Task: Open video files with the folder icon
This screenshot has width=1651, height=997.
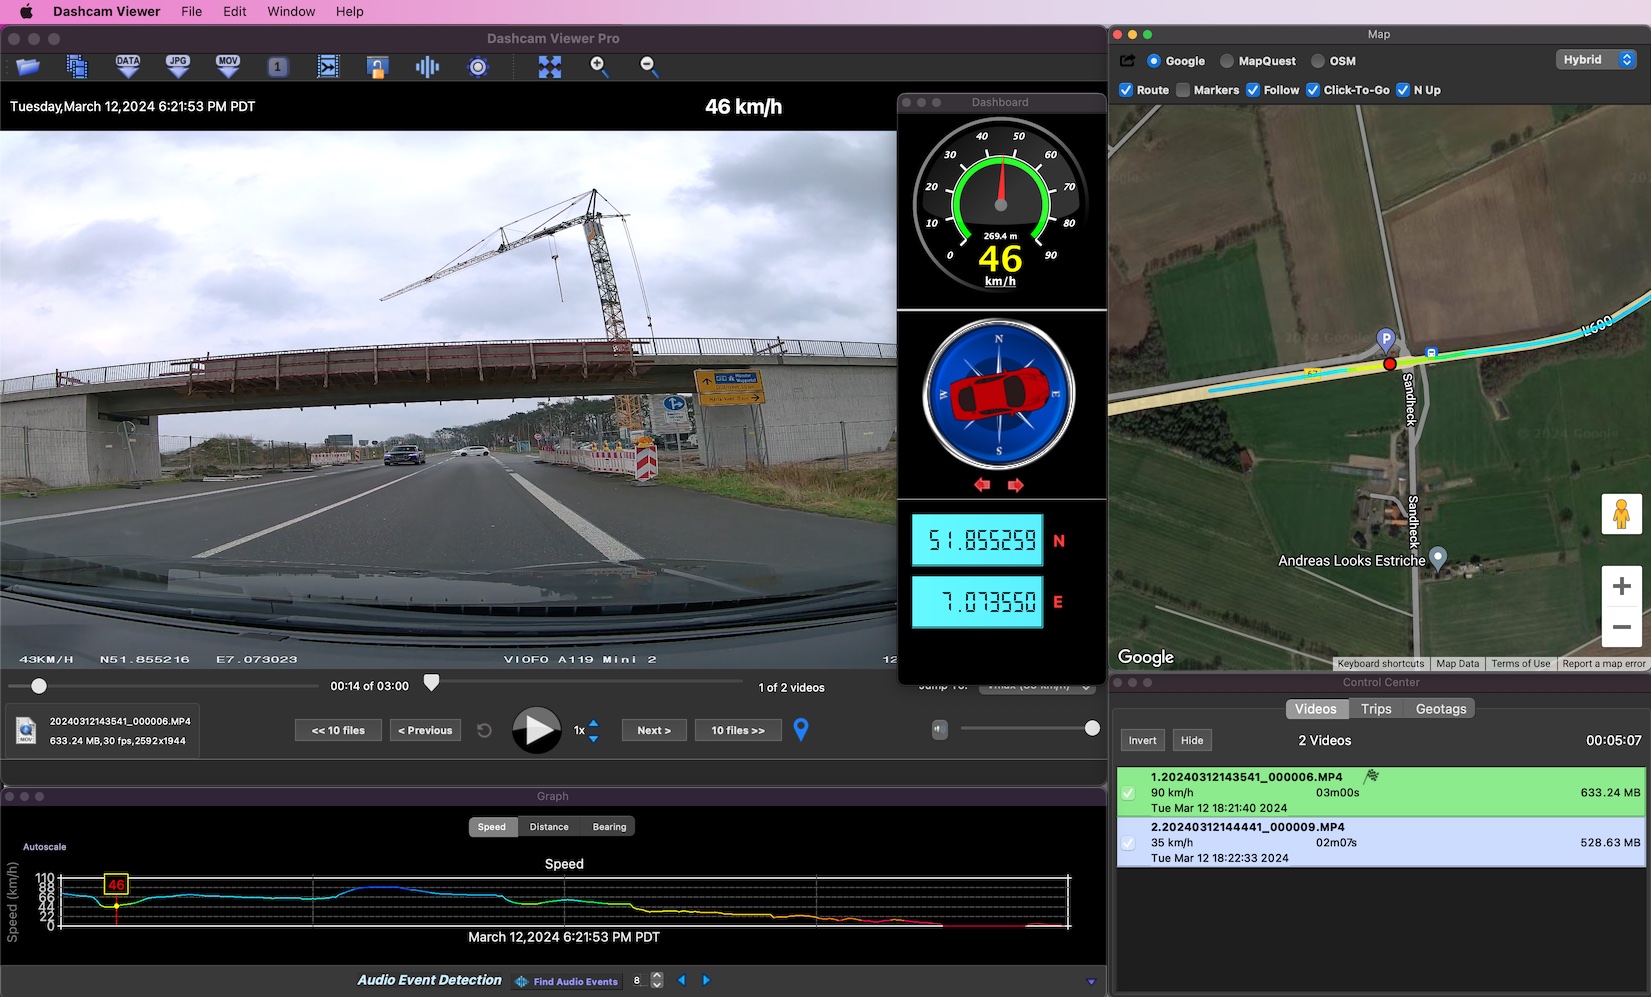Action: (x=28, y=67)
